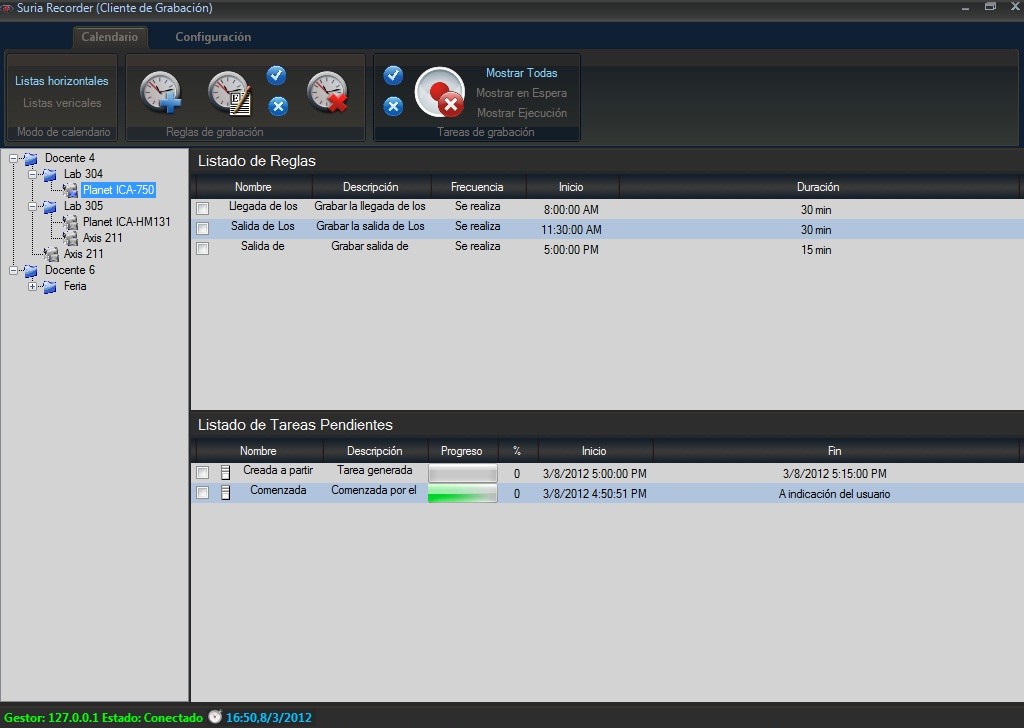Click the green progress bar of Comenzada task
Viewport: 1024px width, 728px height.
click(x=462, y=493)
